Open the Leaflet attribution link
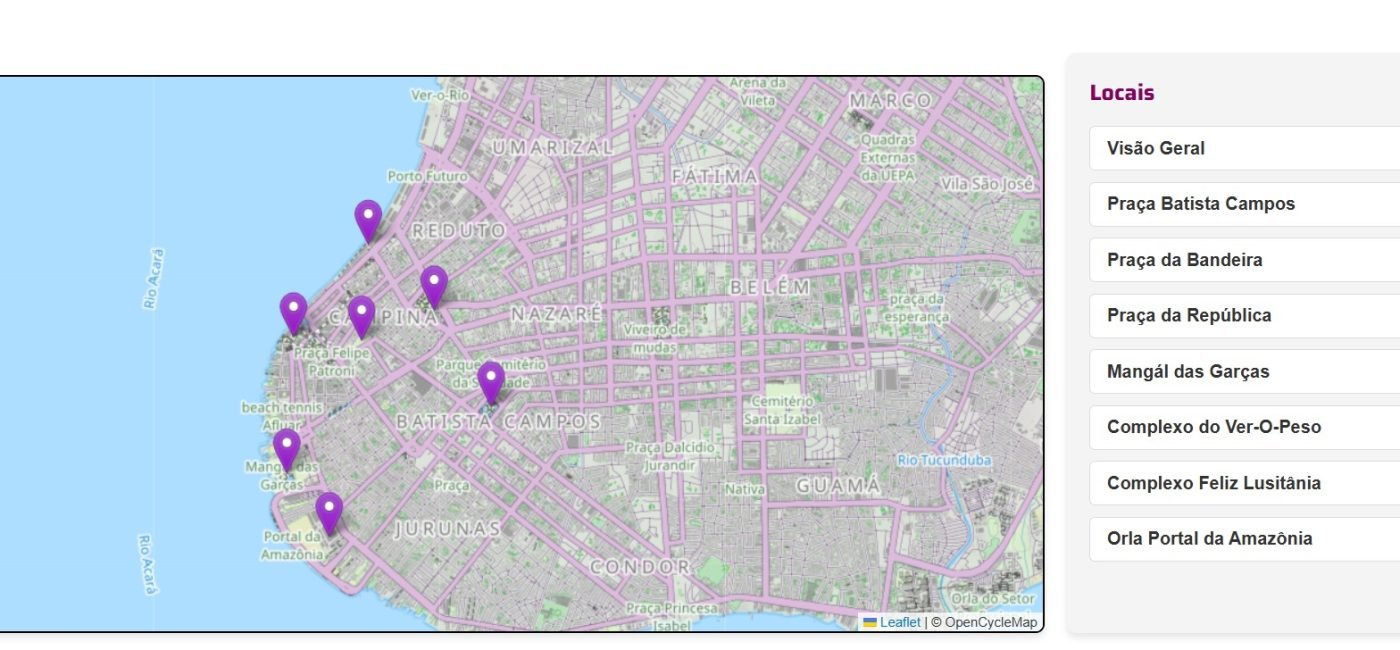The width and height of the screenshot is (1400, 650). [x=900, y=622]
